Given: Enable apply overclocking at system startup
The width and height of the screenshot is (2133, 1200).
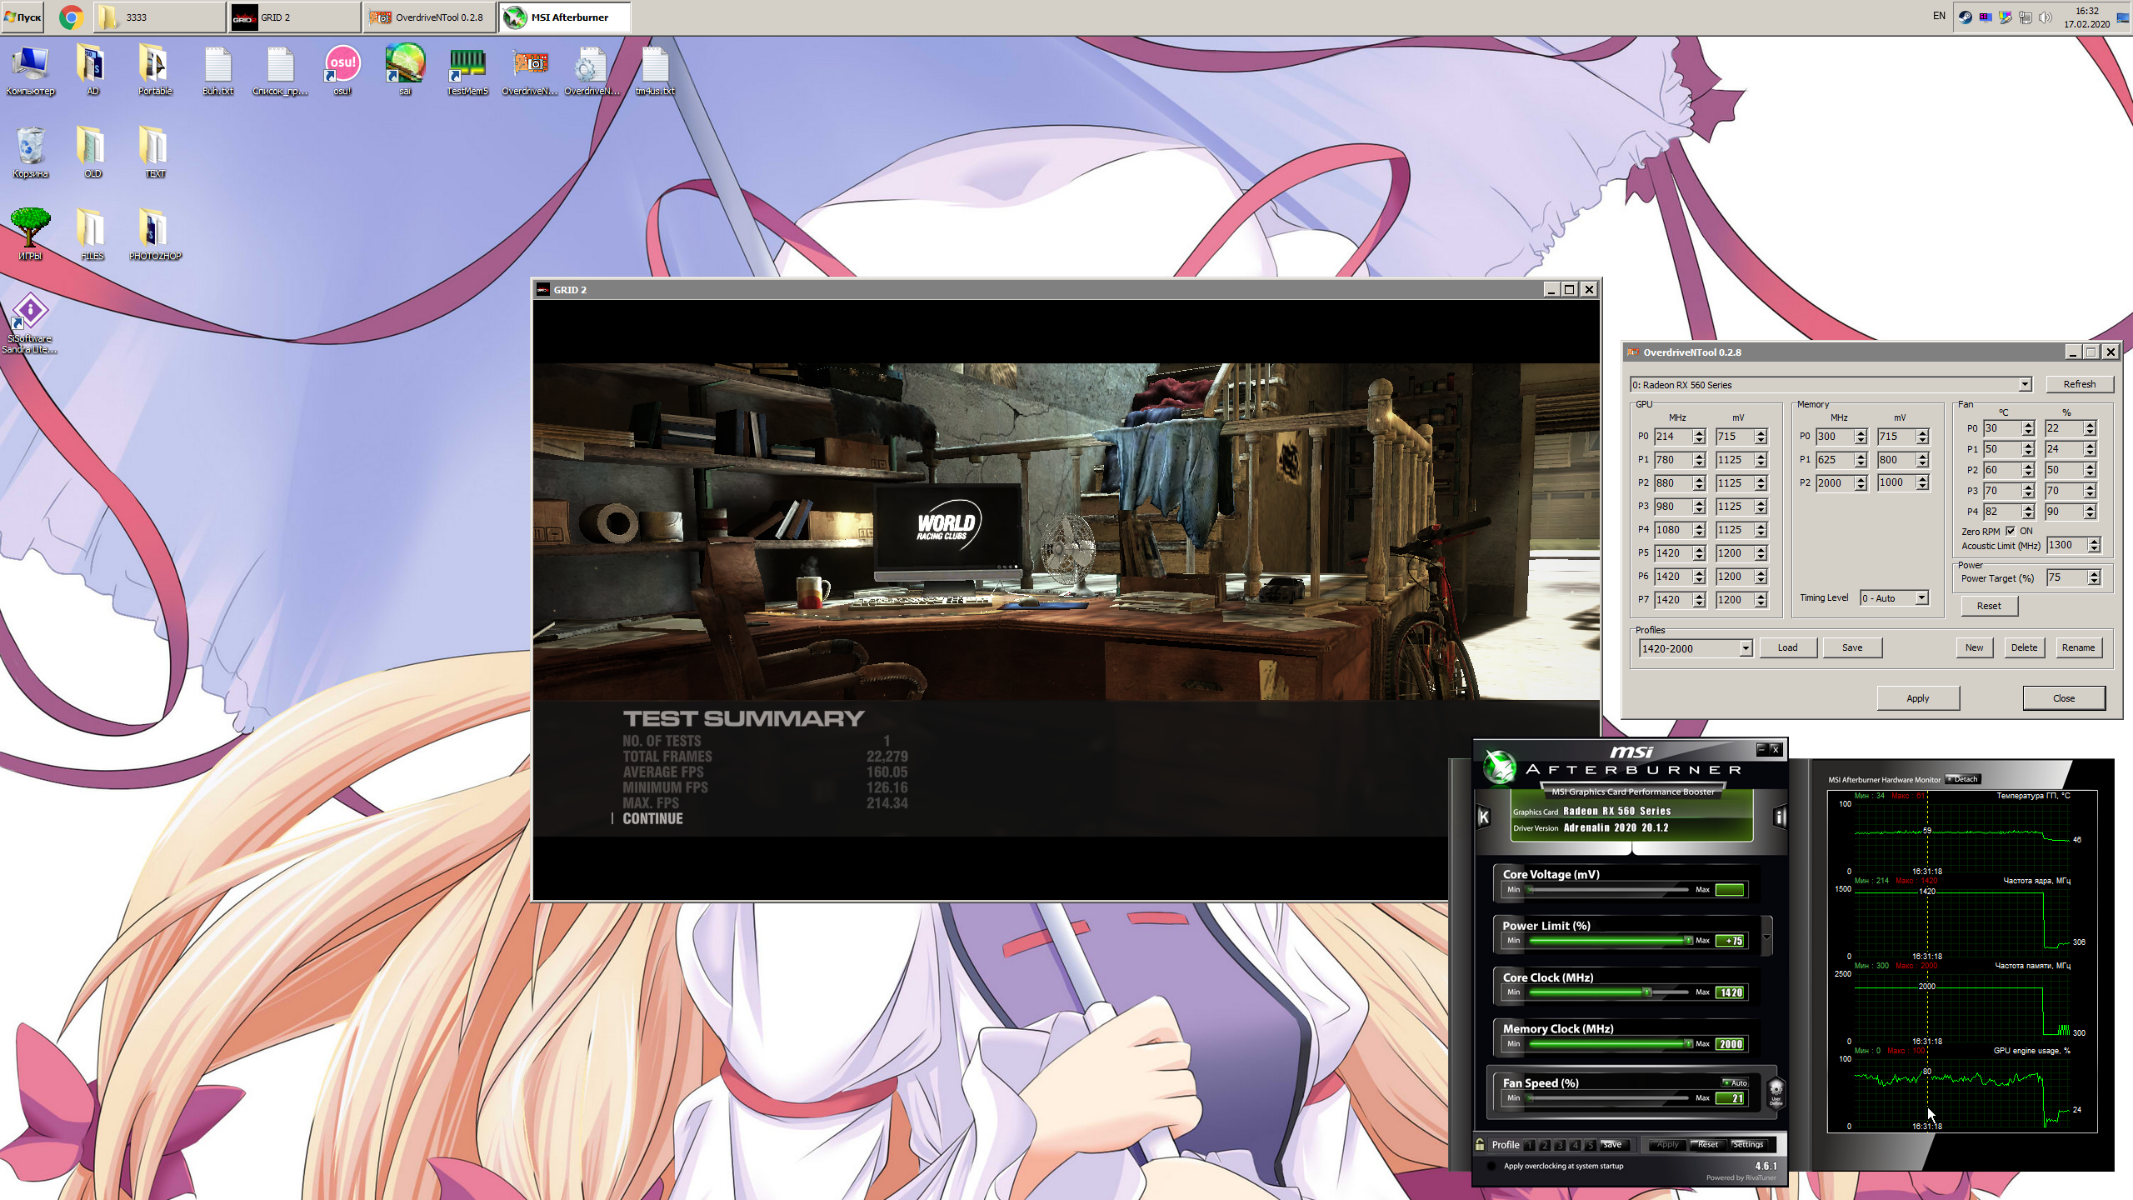Looking at the screenshot, I should (1491, 1166).
